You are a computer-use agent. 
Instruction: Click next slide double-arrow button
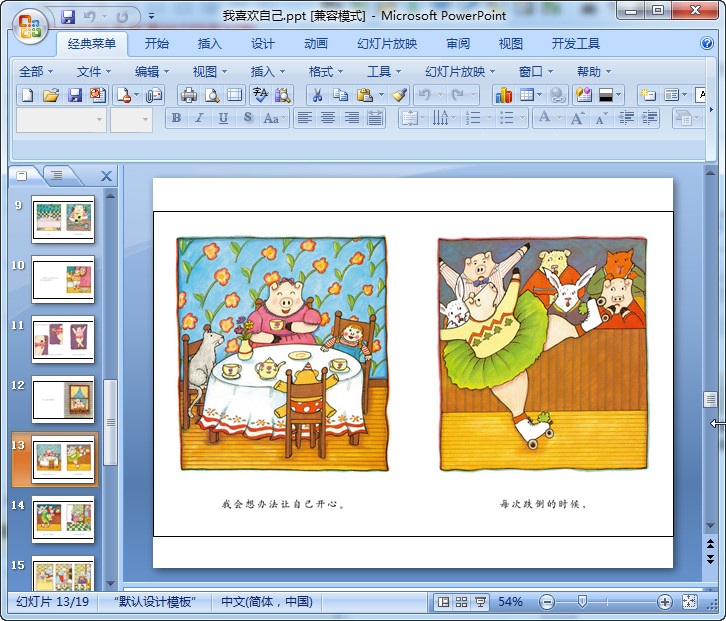[710, 559]
